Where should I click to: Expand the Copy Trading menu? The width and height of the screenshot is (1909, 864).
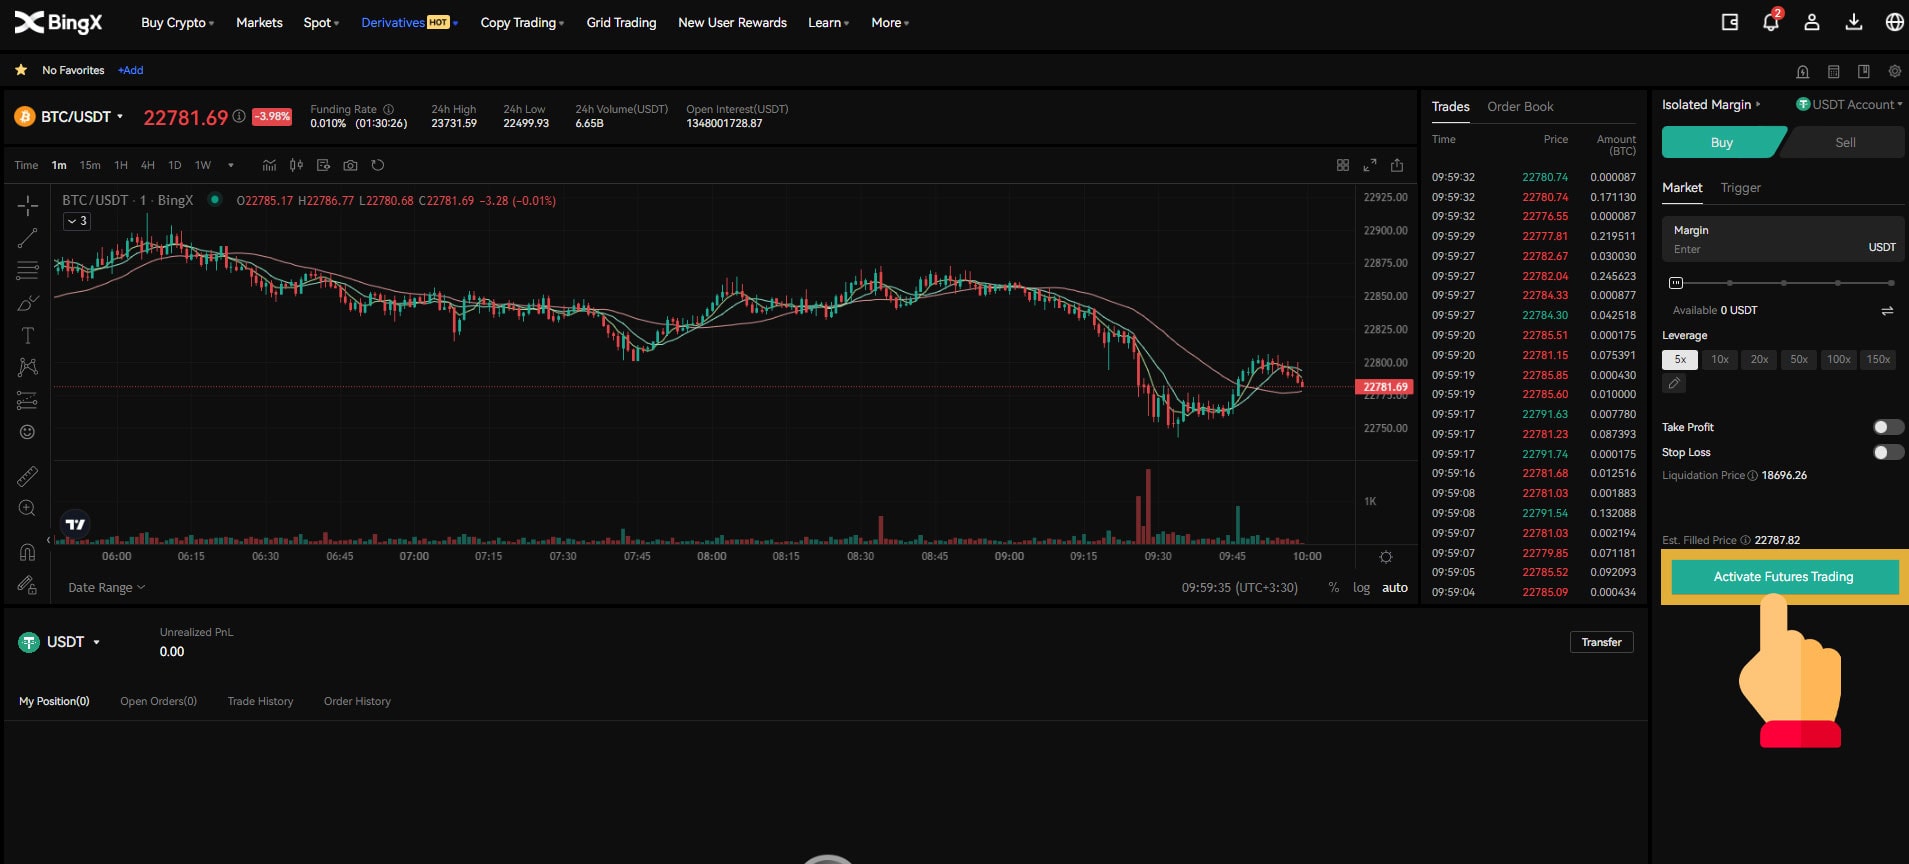[x=522, y=22]
